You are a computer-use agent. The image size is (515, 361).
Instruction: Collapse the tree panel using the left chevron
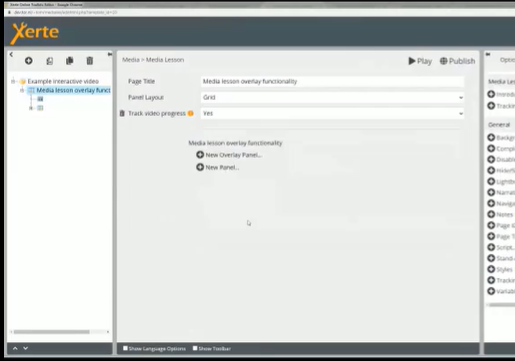11,54
